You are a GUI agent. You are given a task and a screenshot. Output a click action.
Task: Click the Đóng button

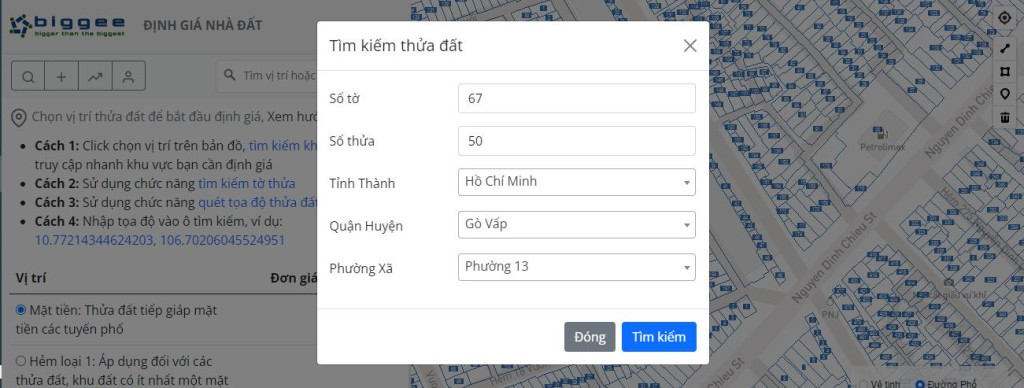click(x=590, y=337)
